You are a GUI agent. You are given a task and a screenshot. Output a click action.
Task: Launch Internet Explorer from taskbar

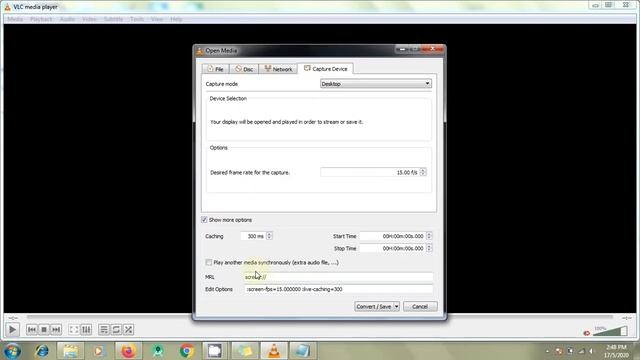42,351
